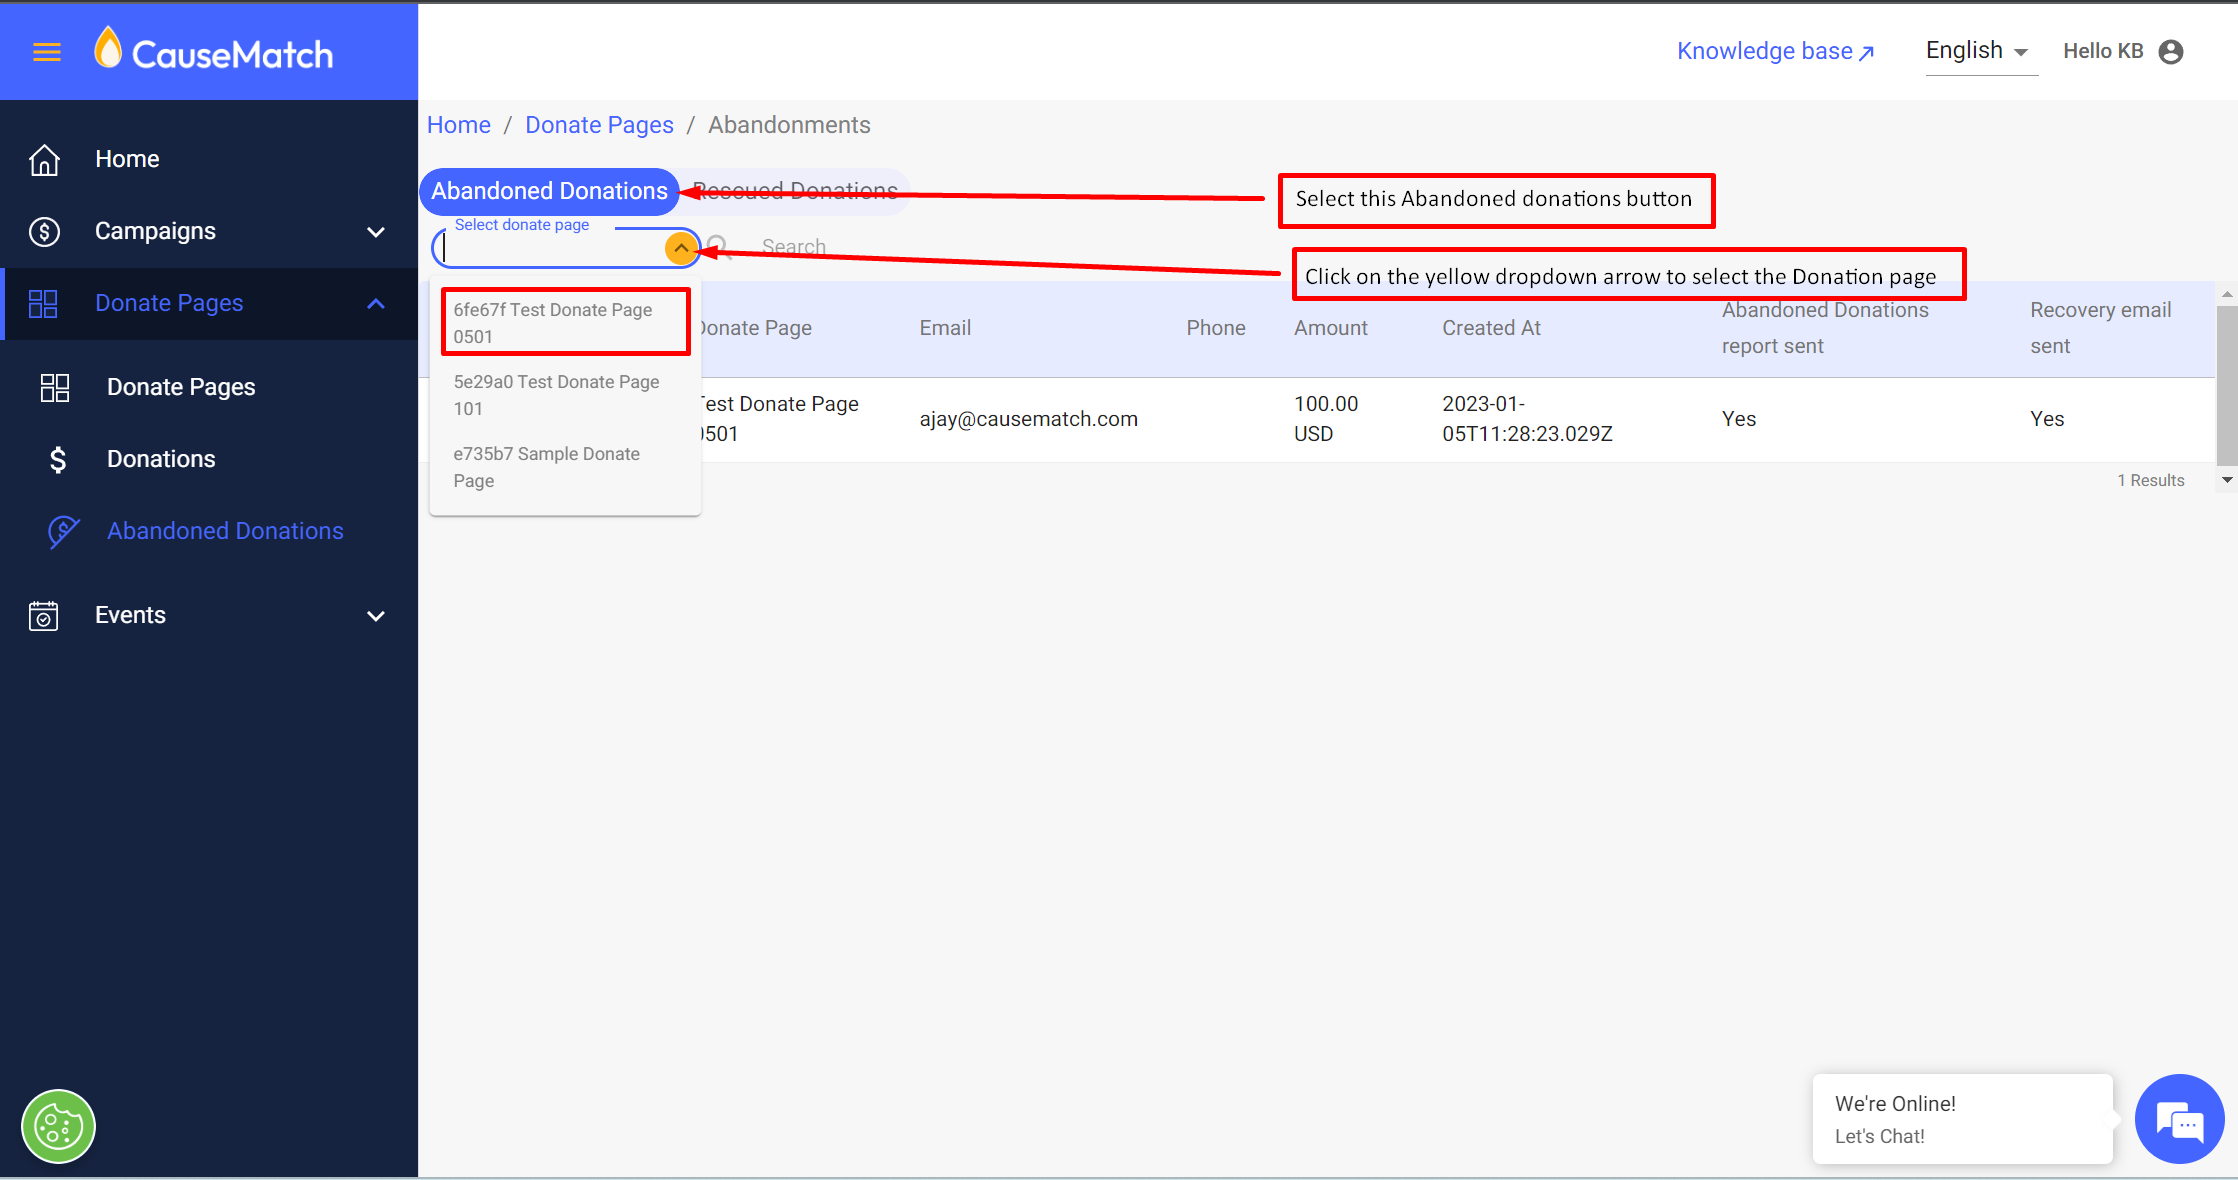Click the cookie settings icon

58,1126
